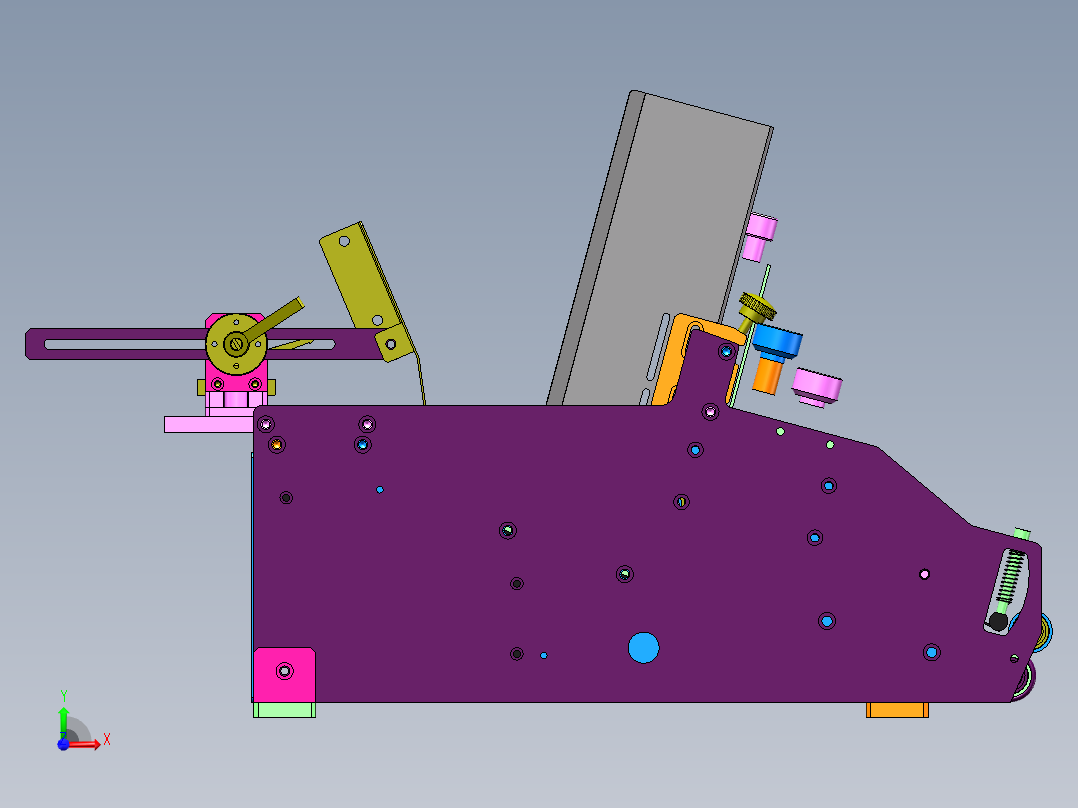
Task: Select the large blue circle on purple plate
Action: coord(644,647)
